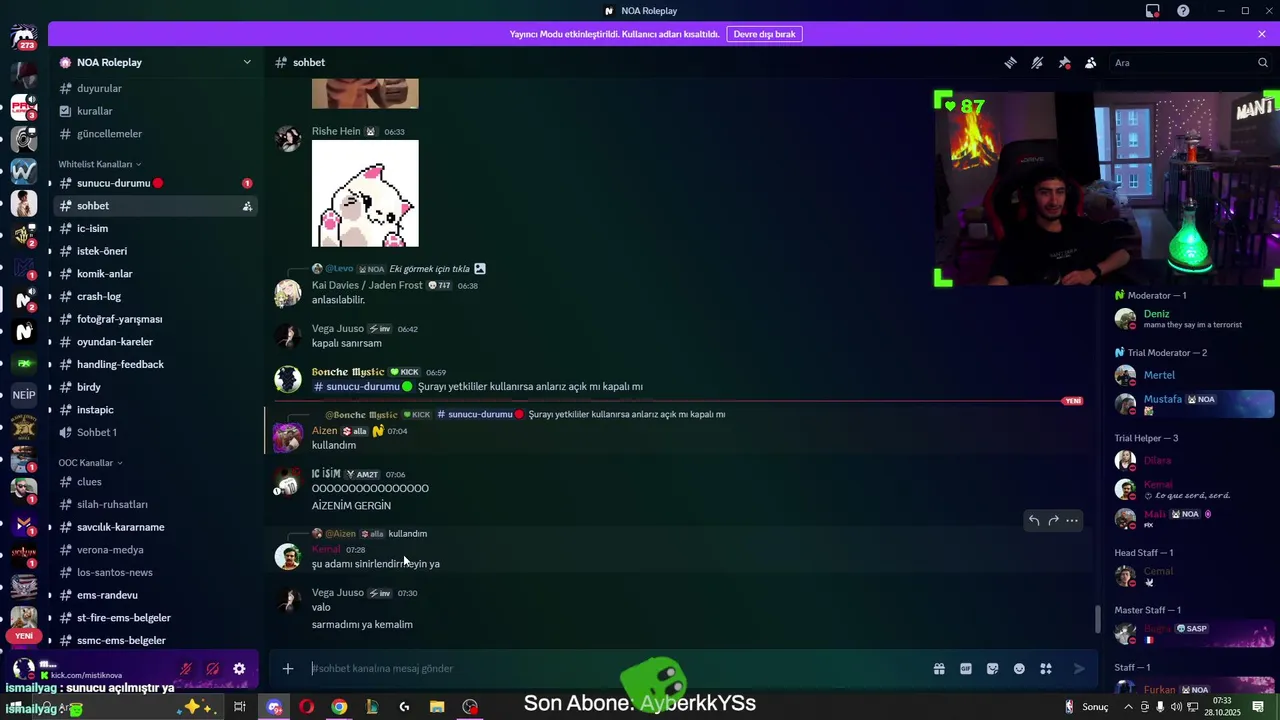This screenshot has height=720, width=1280.
Task: Open the help question mark icon
Action: point(1183,11)
